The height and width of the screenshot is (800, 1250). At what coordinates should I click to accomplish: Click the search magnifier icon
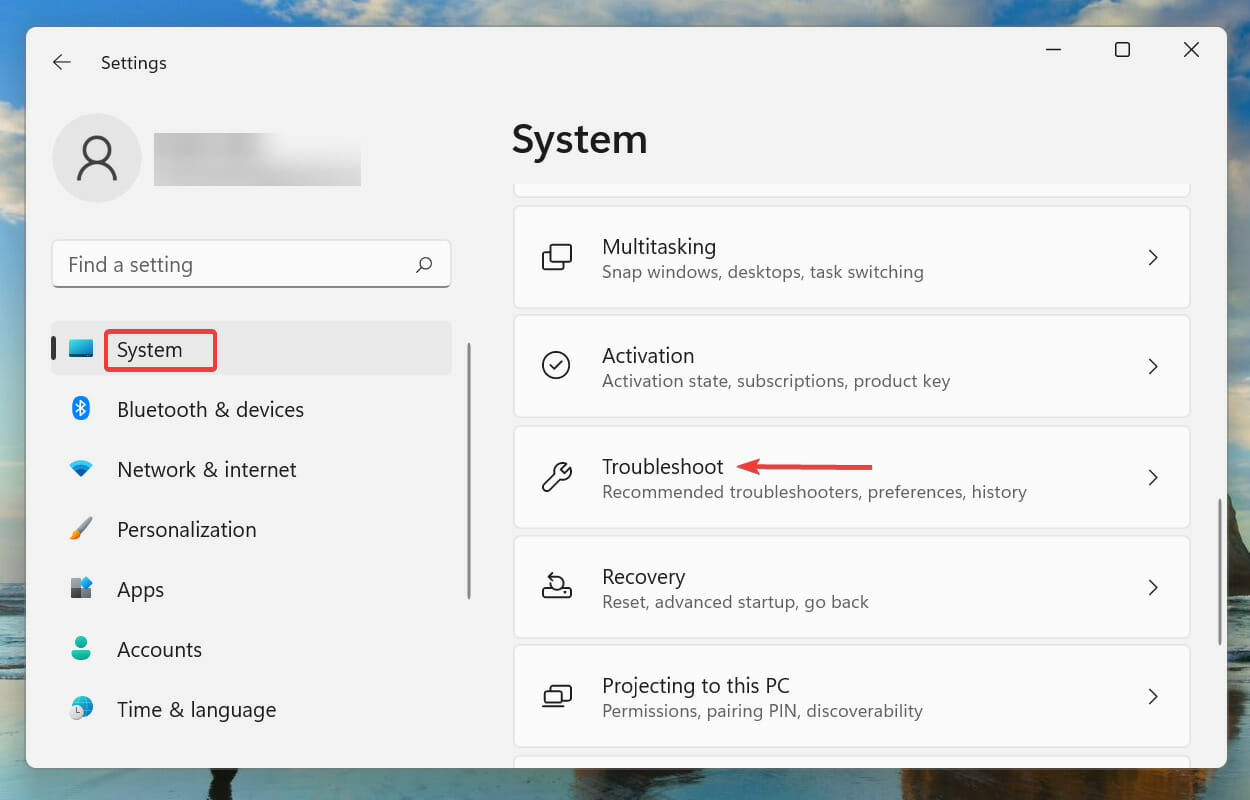[424, 264]
